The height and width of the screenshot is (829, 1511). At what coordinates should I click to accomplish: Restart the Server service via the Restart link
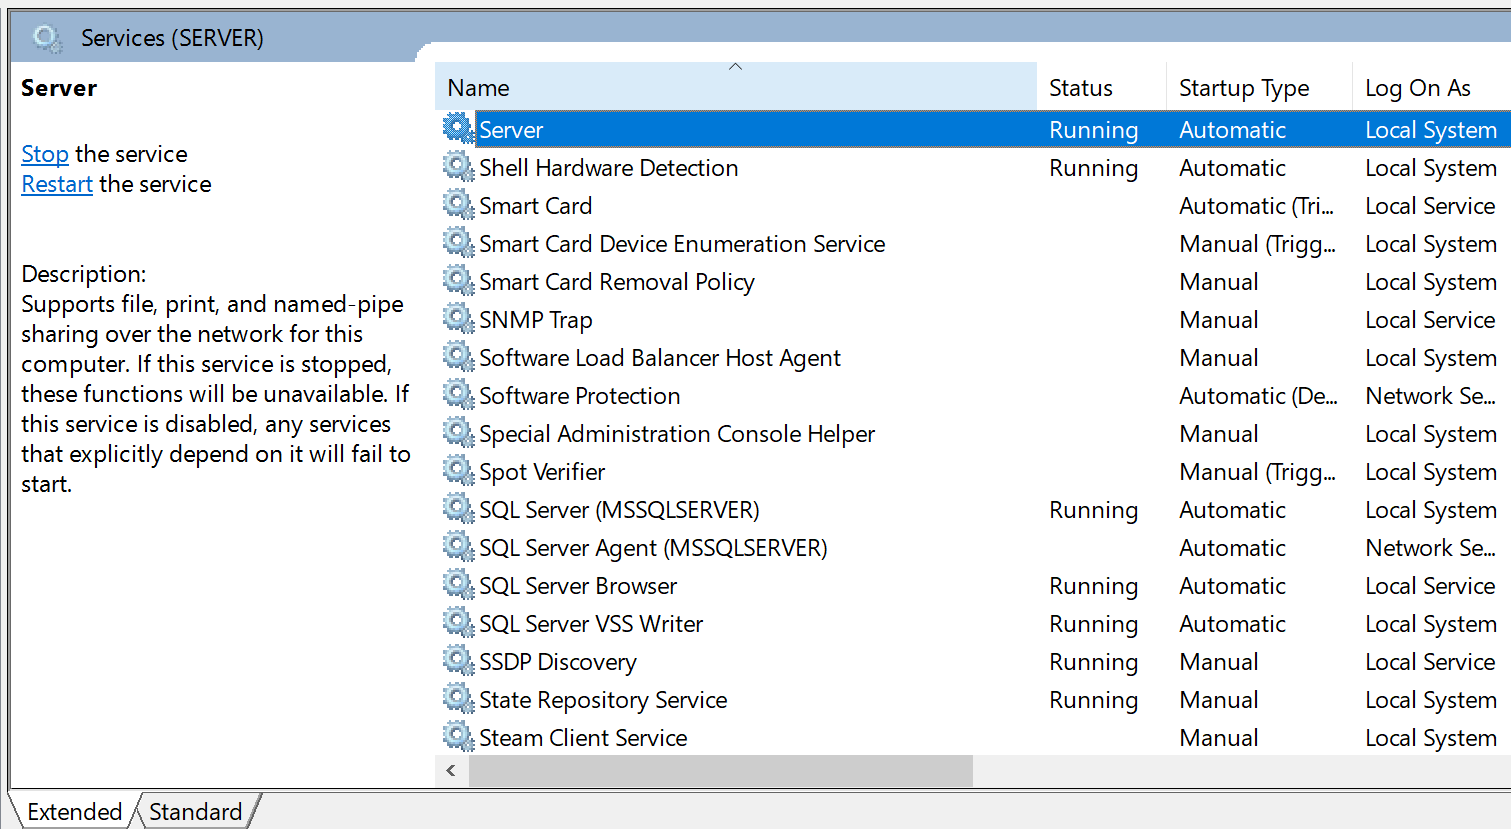pos(56,183)
